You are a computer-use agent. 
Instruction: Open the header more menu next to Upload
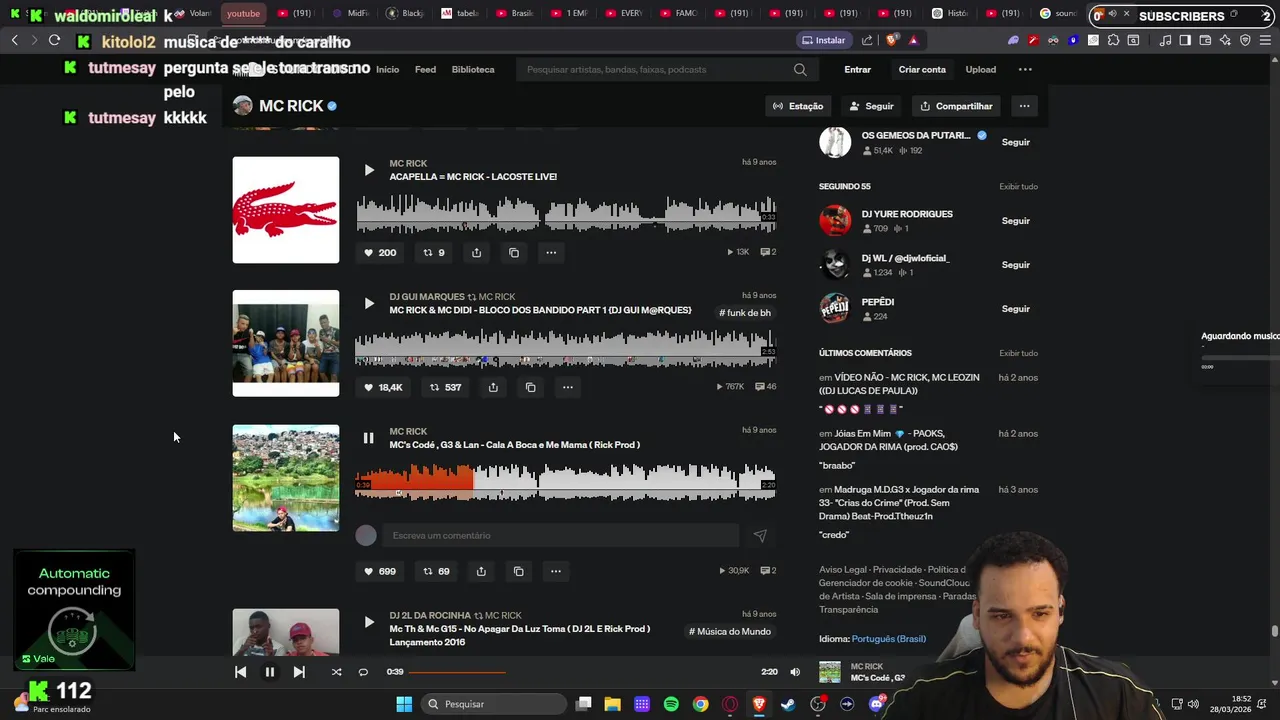(x=1025, y=70)
